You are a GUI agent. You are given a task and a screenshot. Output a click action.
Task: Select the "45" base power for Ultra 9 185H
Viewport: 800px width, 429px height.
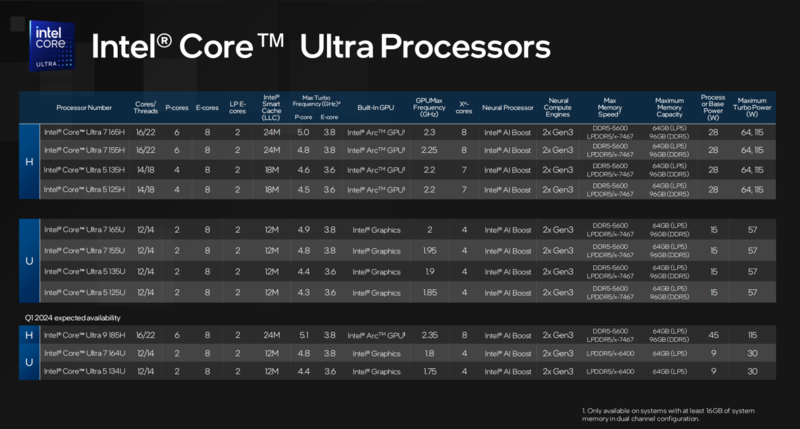pos(713,335)
